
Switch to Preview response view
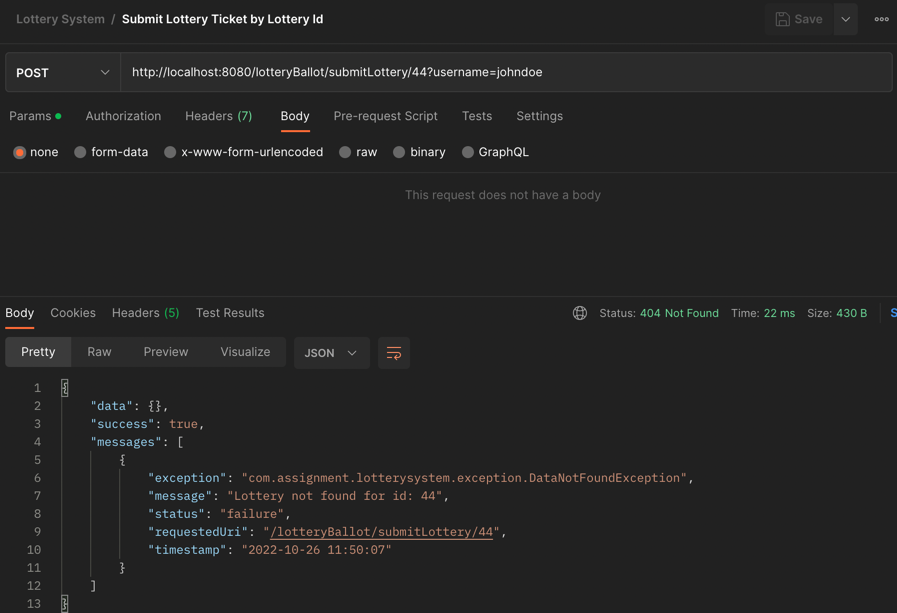[166, 352]
